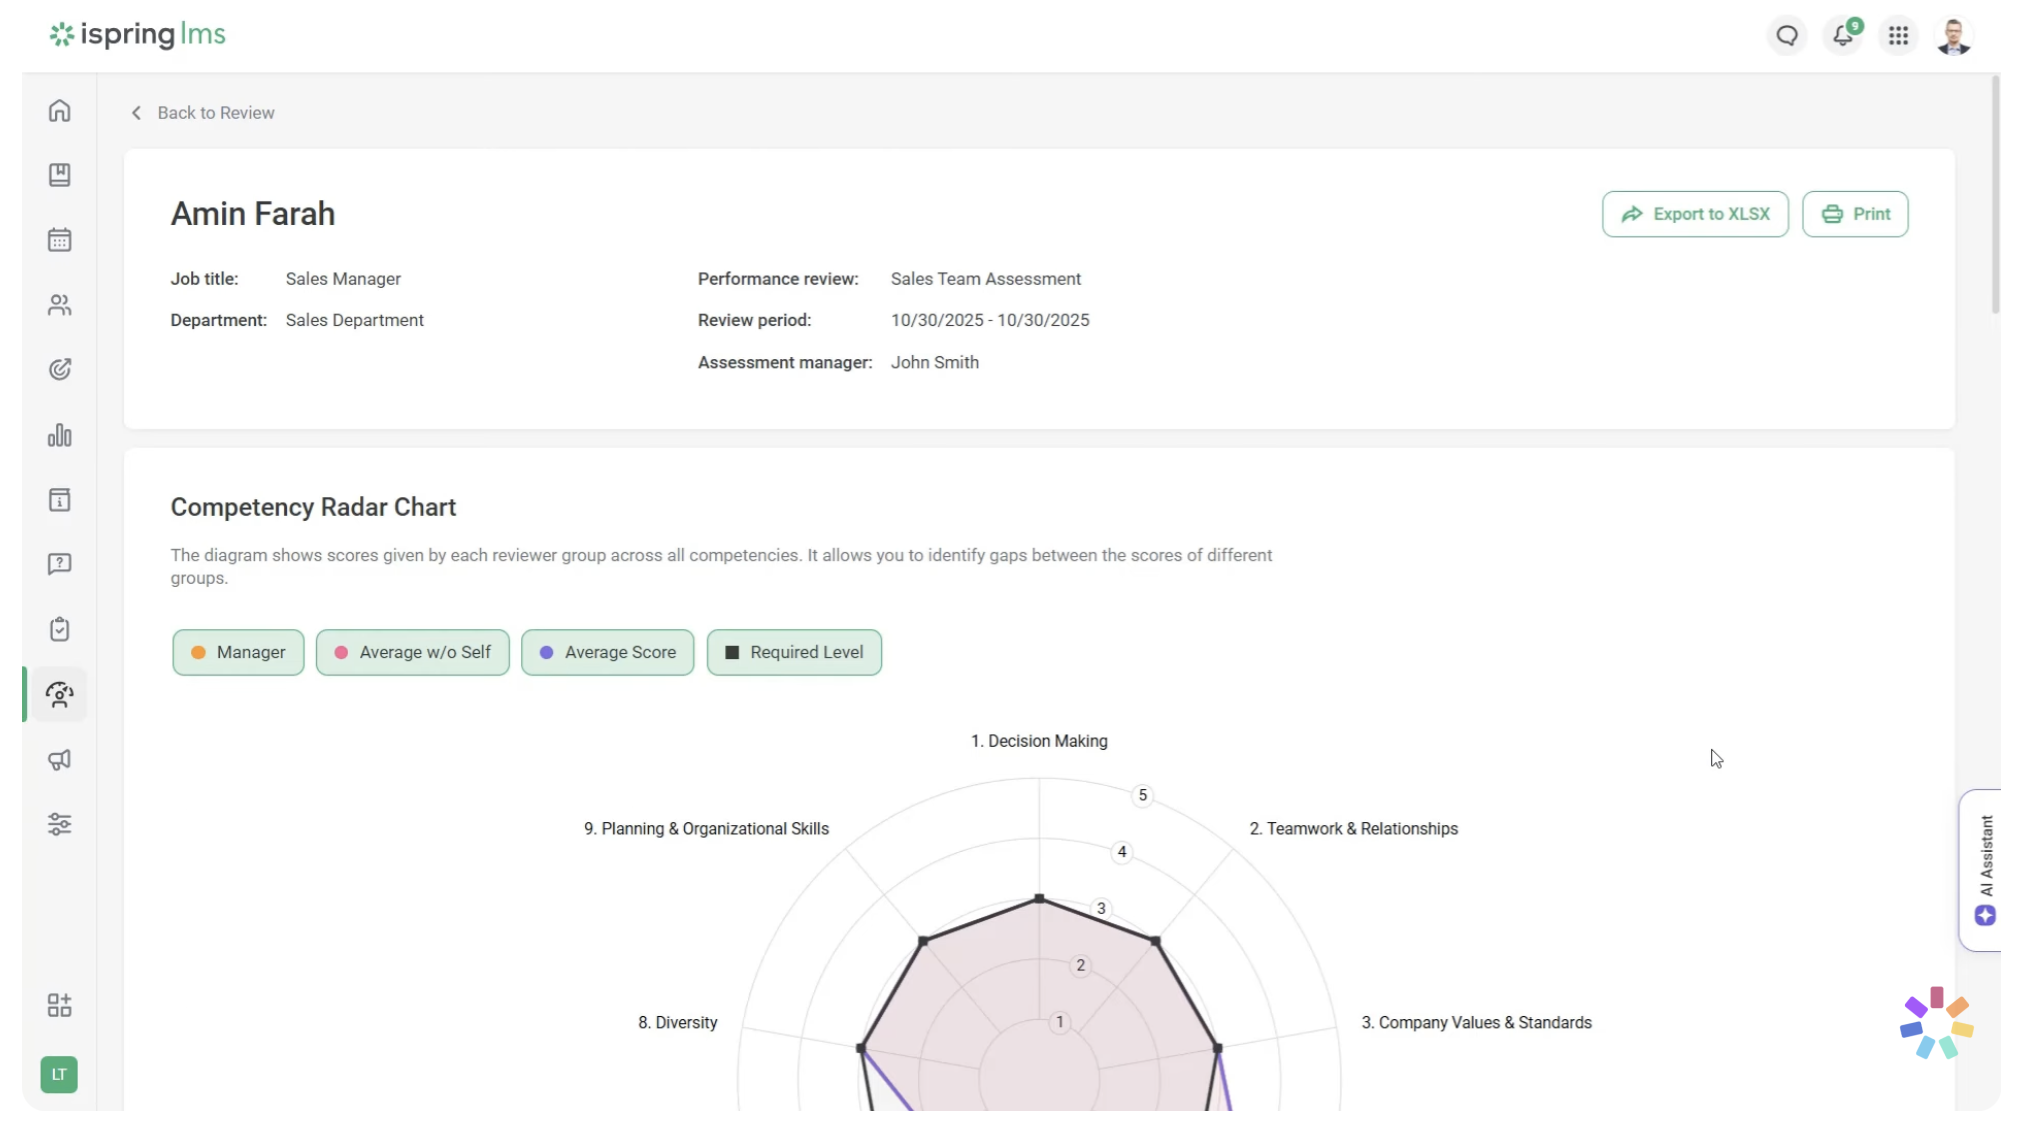
Task: Go Back to Review
Action: tap(203, 113)
